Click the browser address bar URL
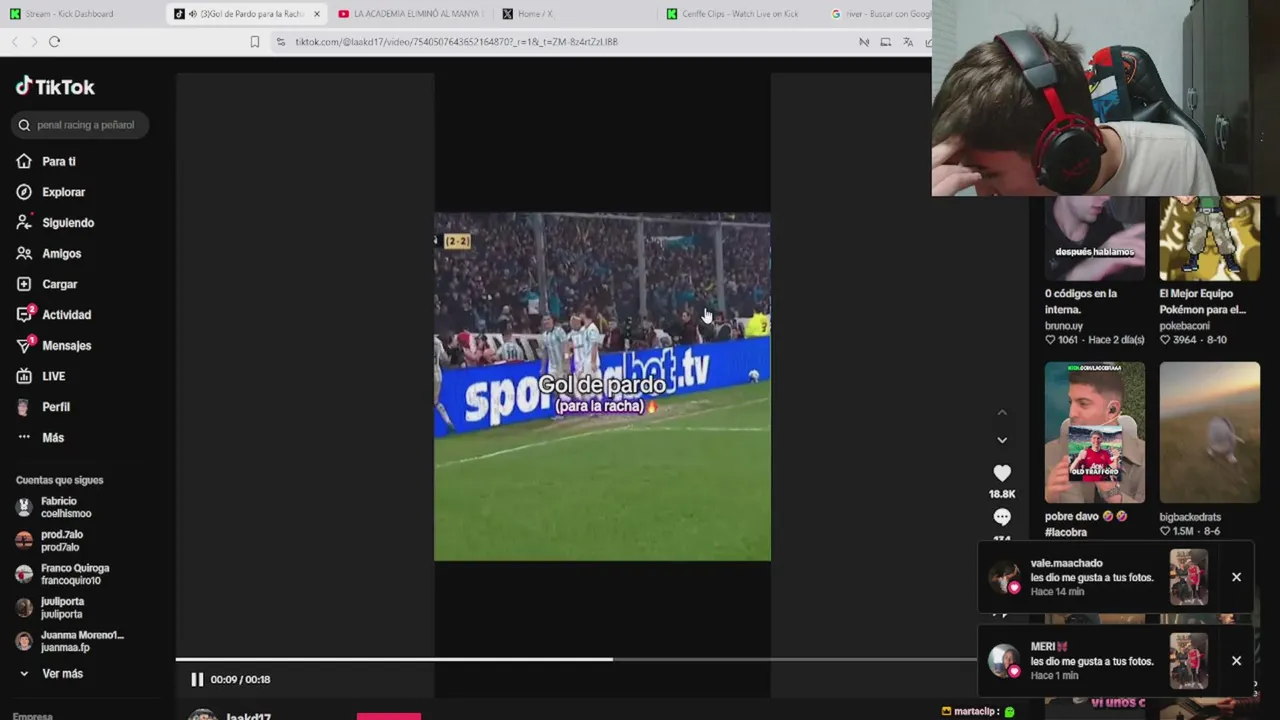 456,42
